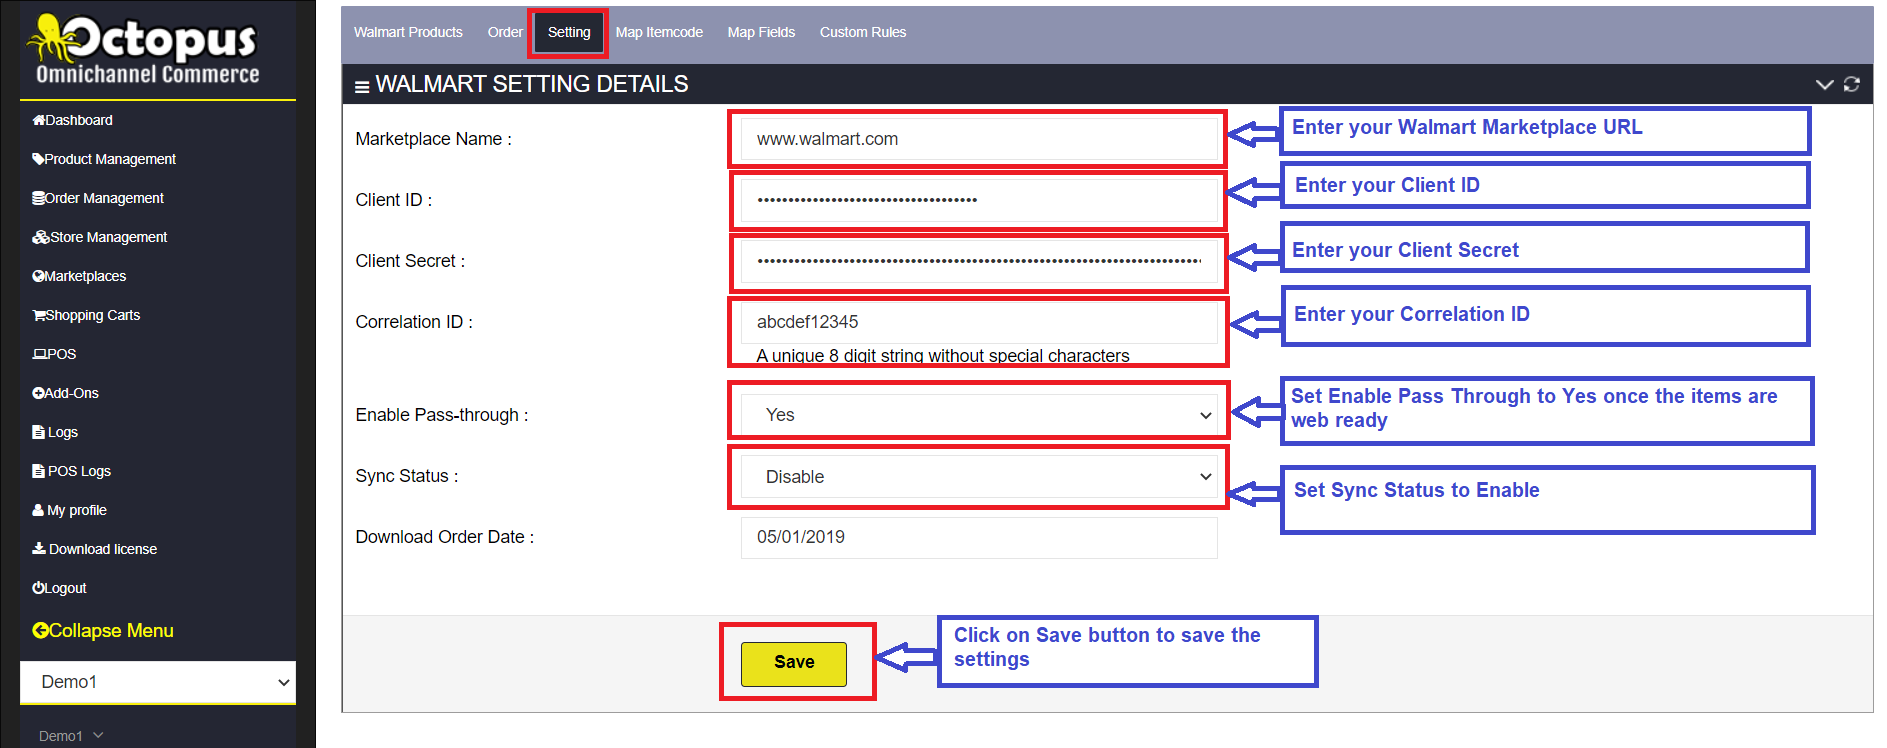Viewport: 1887px width, 748px height.
Task: View the Logs page
Action: pyautogui.click(x=63, y=432)
